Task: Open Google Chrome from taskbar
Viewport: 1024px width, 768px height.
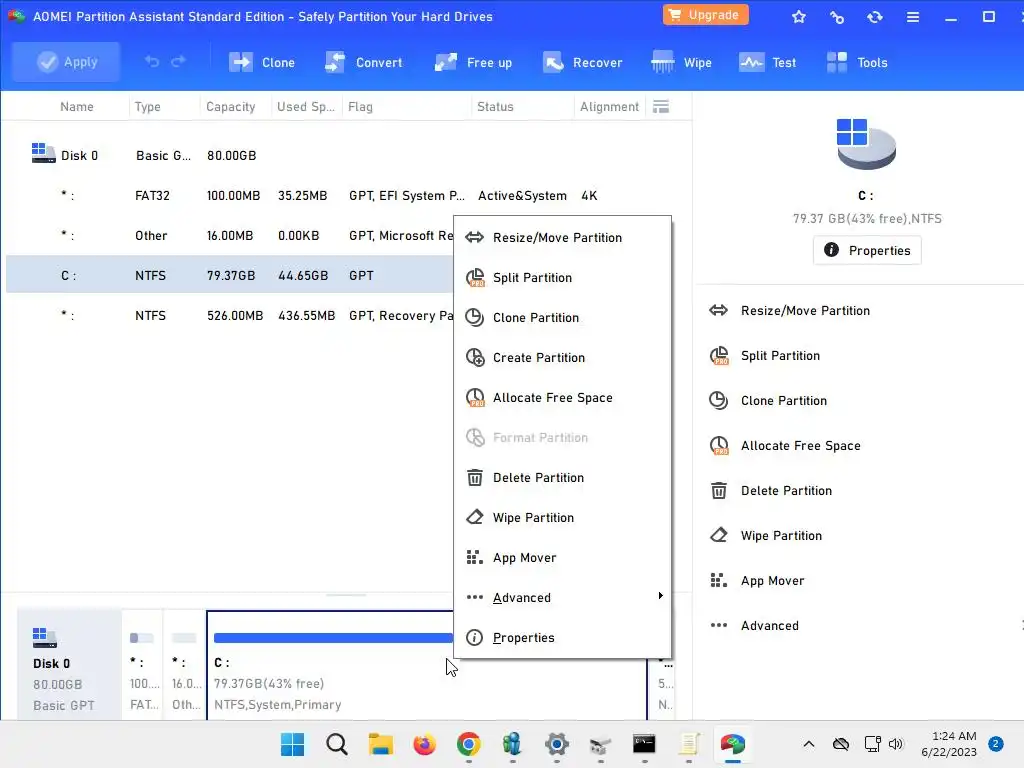Action: [469, 744]
